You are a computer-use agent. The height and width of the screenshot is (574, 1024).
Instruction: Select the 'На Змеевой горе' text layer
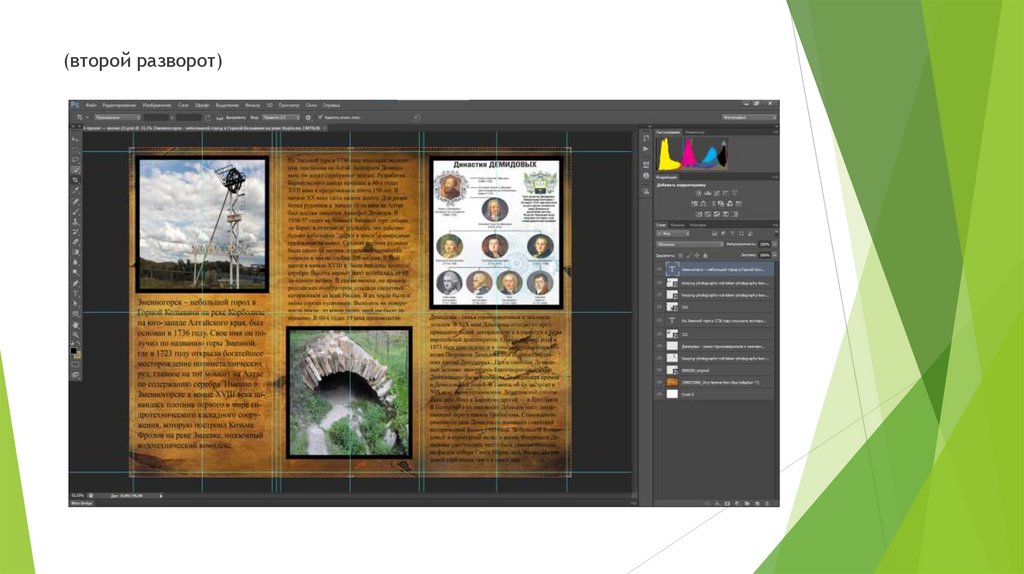[726, 320]
